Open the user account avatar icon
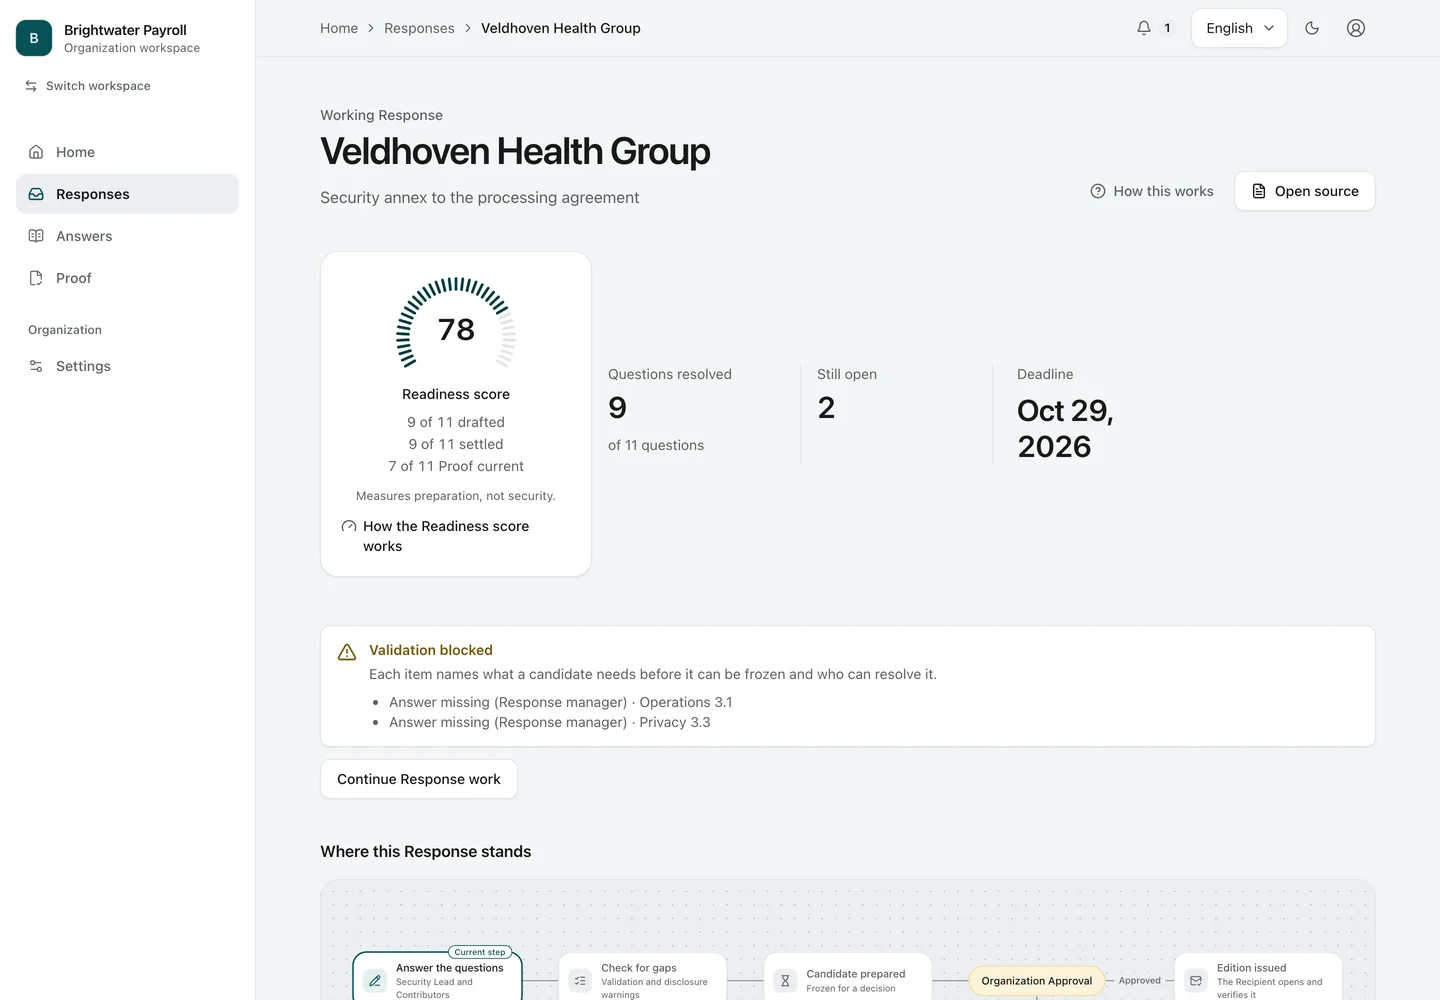 pos(1356,28)
